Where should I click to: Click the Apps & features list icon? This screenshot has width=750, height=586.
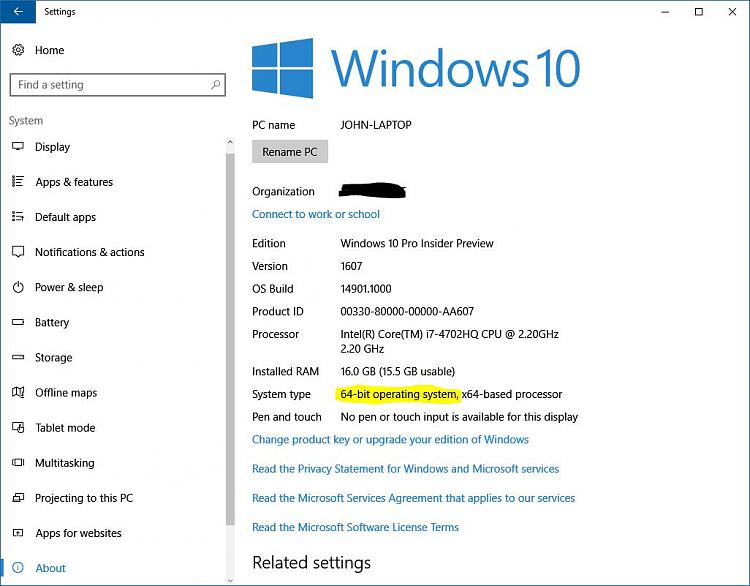pyautogui.click(x=18, y=181)
